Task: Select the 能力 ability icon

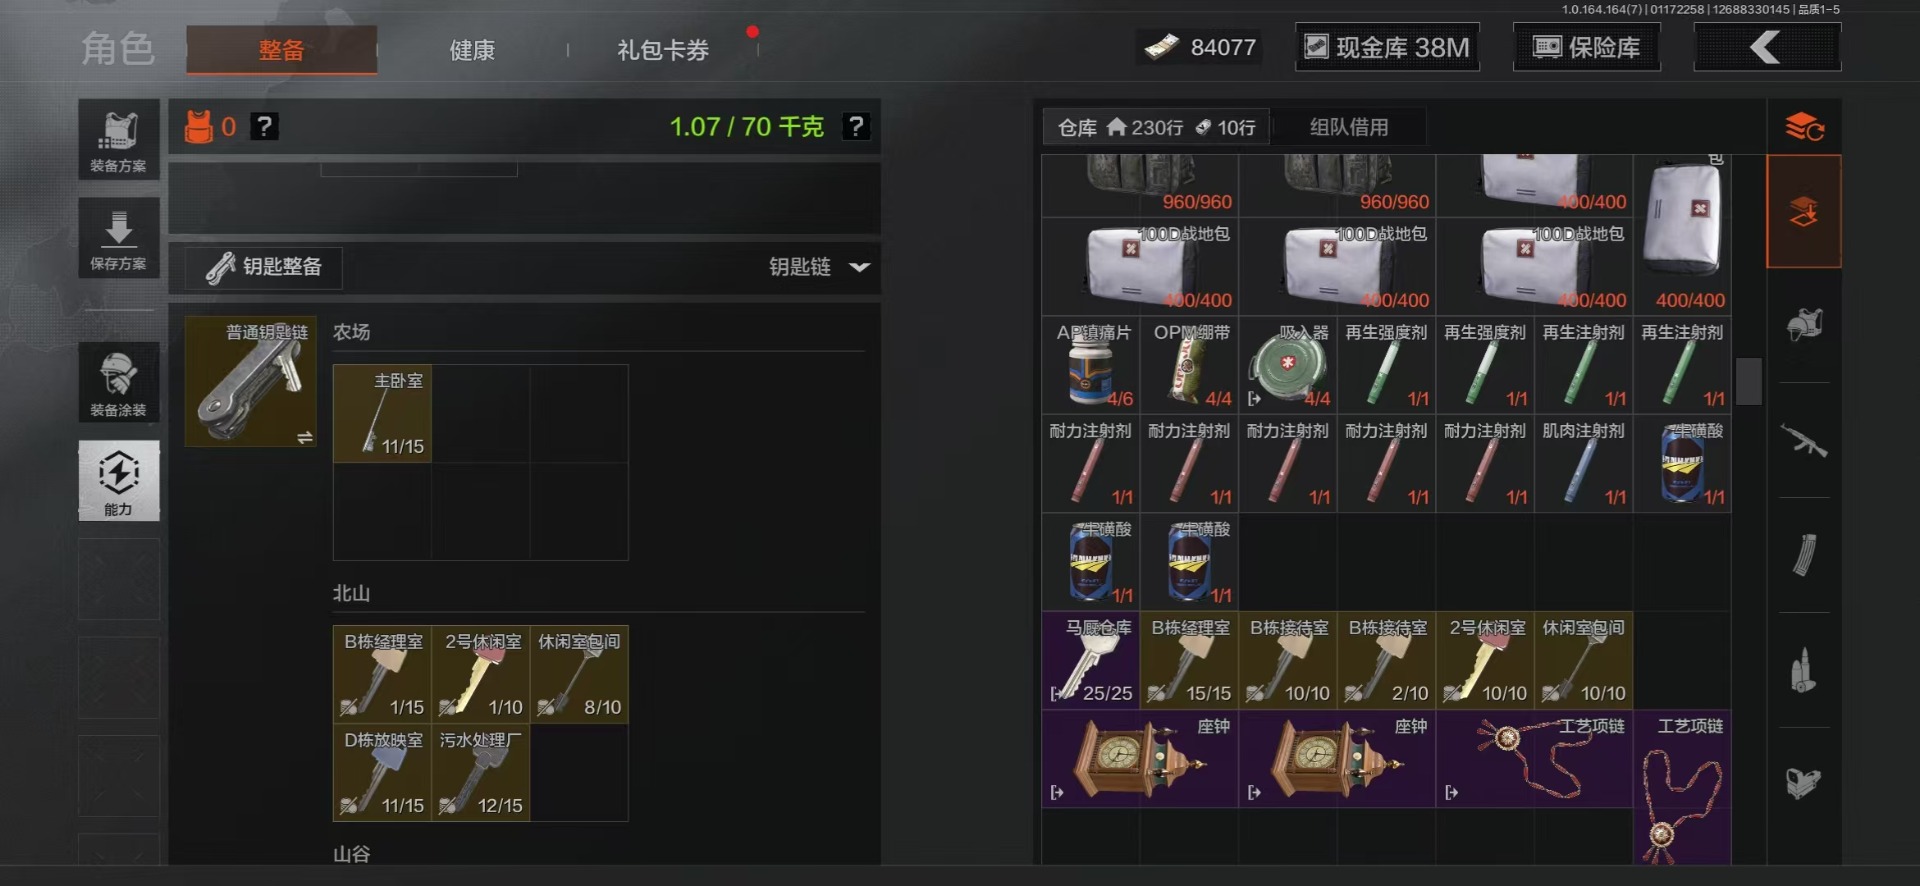Action: pos(119,481)
